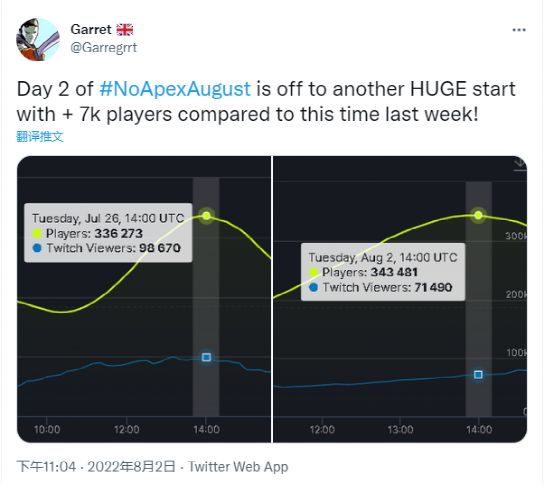Screen dimensions: 553x485
Task: Click the UK flag emoji beside Garret
Action: pos(125,30)
